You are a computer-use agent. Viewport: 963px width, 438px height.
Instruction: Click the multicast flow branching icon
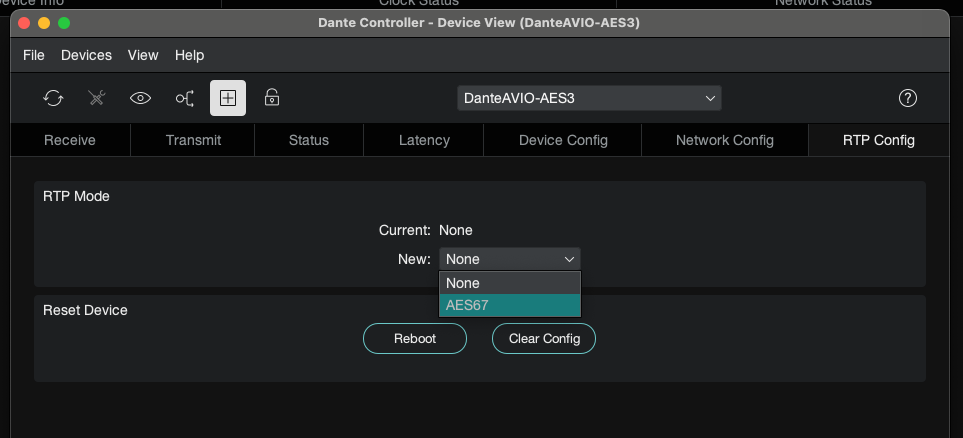point(185,98)
